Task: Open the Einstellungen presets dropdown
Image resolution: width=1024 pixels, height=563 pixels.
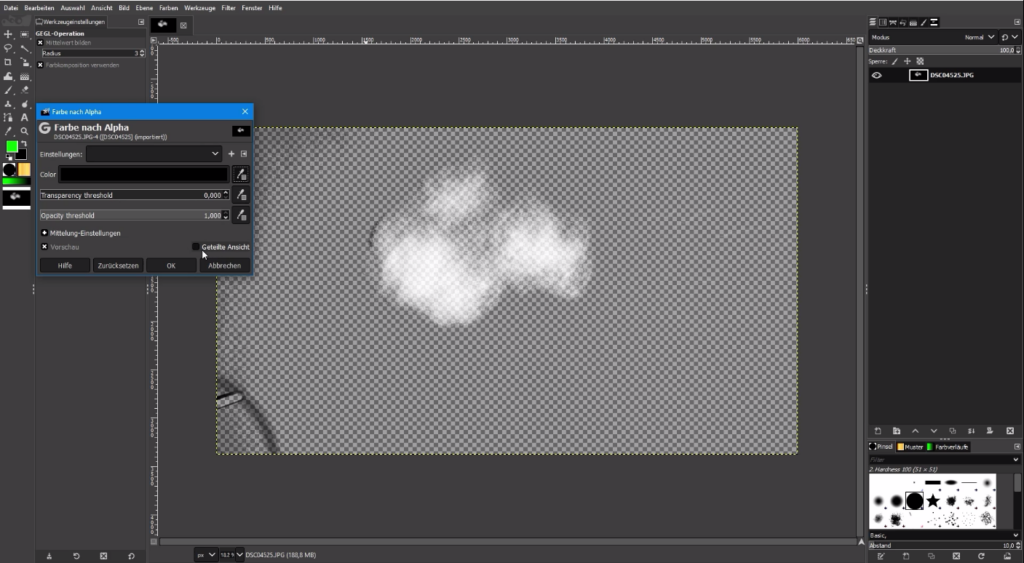Action: (x=154, y=154)
